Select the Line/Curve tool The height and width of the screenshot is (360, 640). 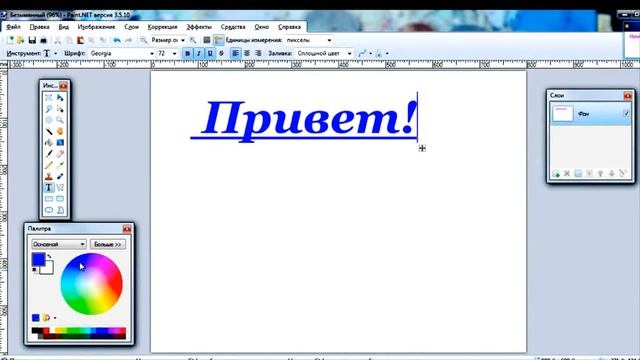[60, 187]
